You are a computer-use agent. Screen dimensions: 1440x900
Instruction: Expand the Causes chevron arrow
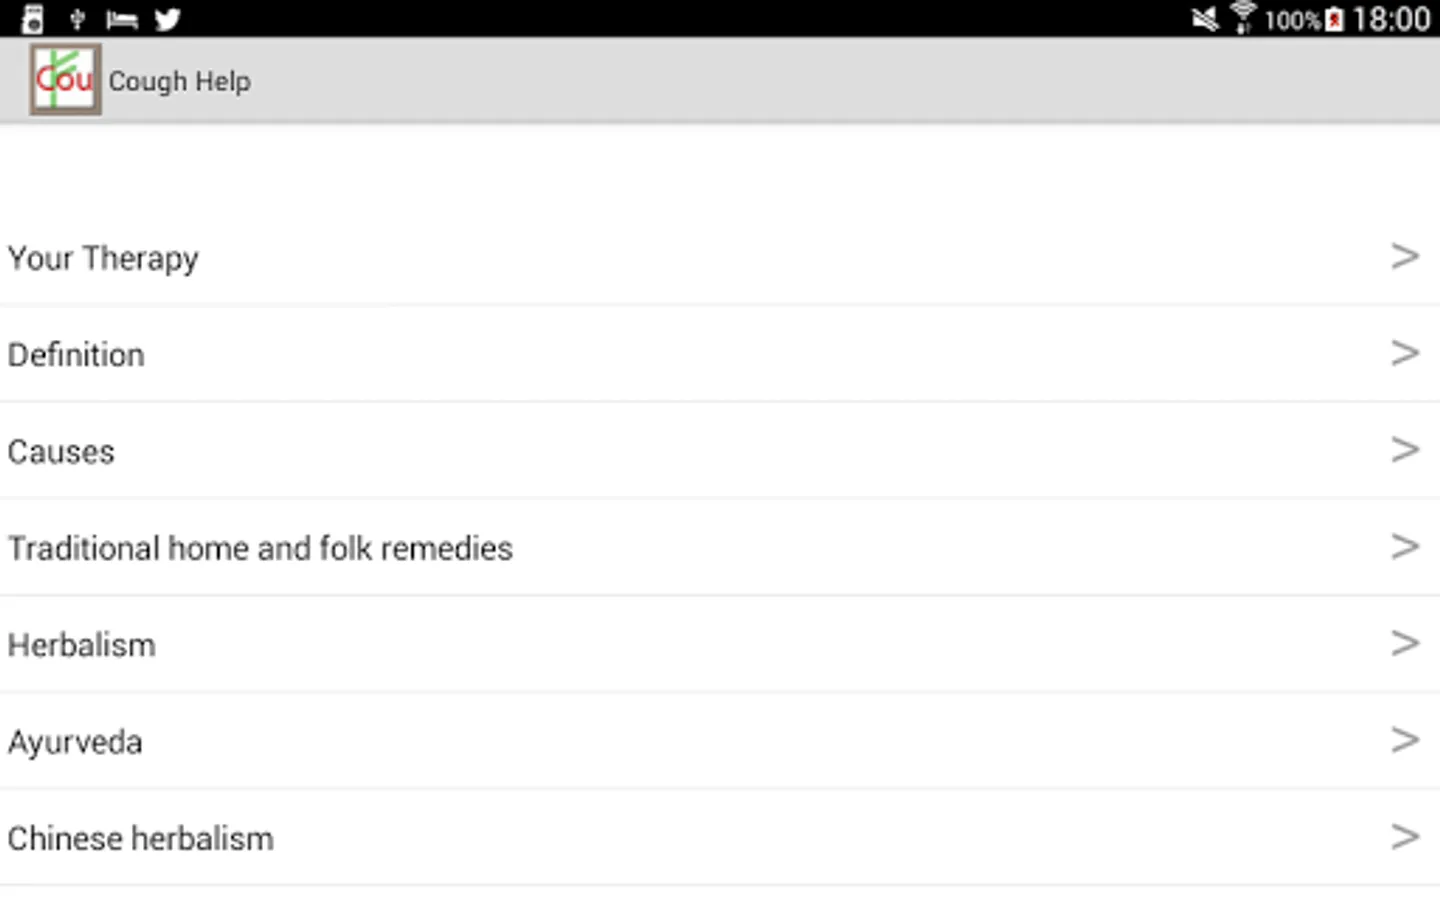click(x=1405, y=450)
